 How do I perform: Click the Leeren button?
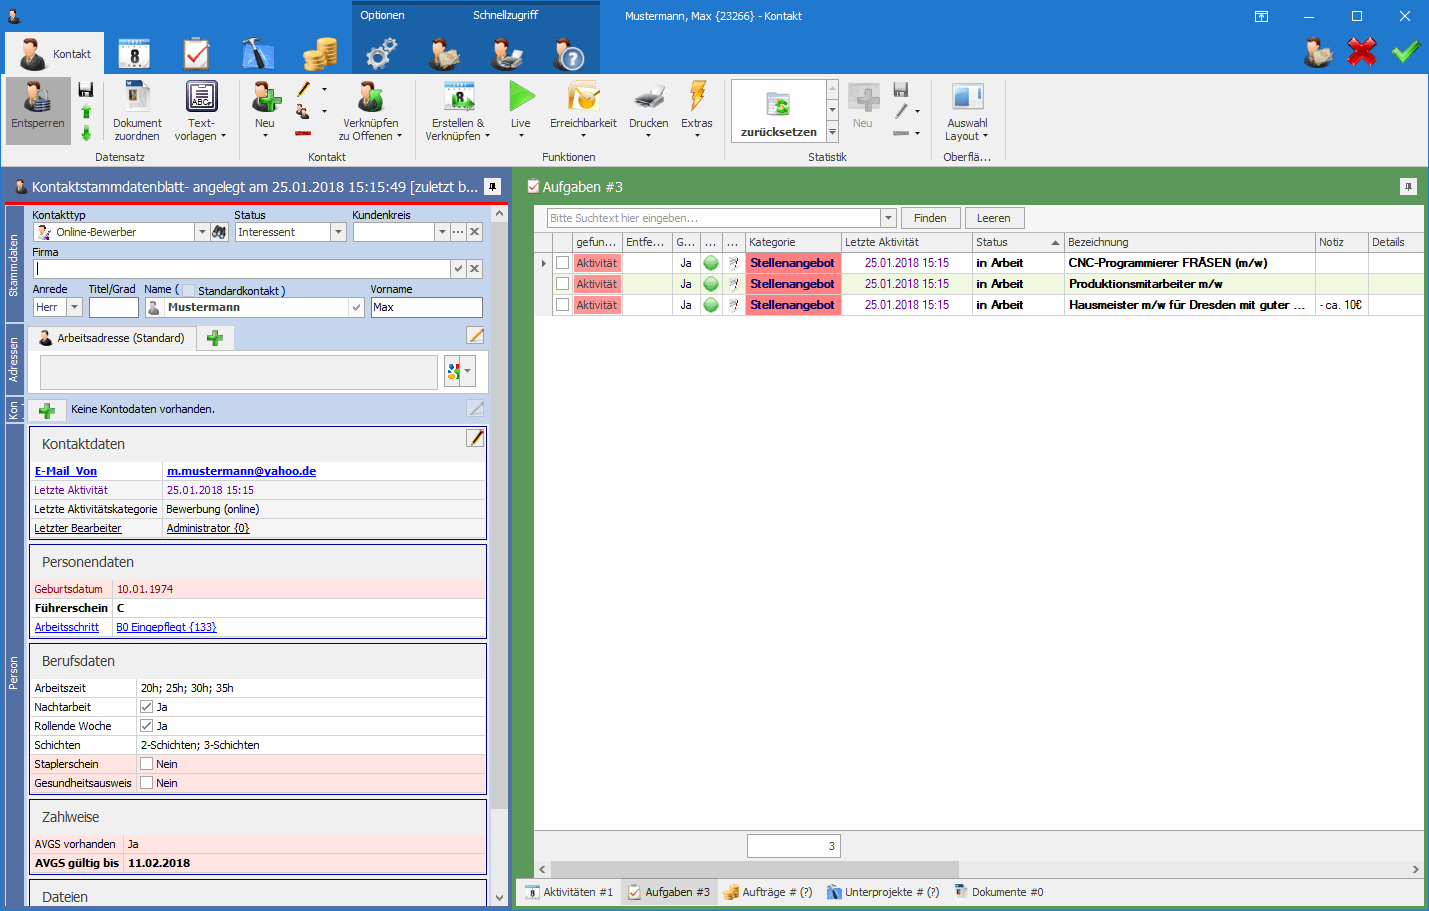coord(994,218)
